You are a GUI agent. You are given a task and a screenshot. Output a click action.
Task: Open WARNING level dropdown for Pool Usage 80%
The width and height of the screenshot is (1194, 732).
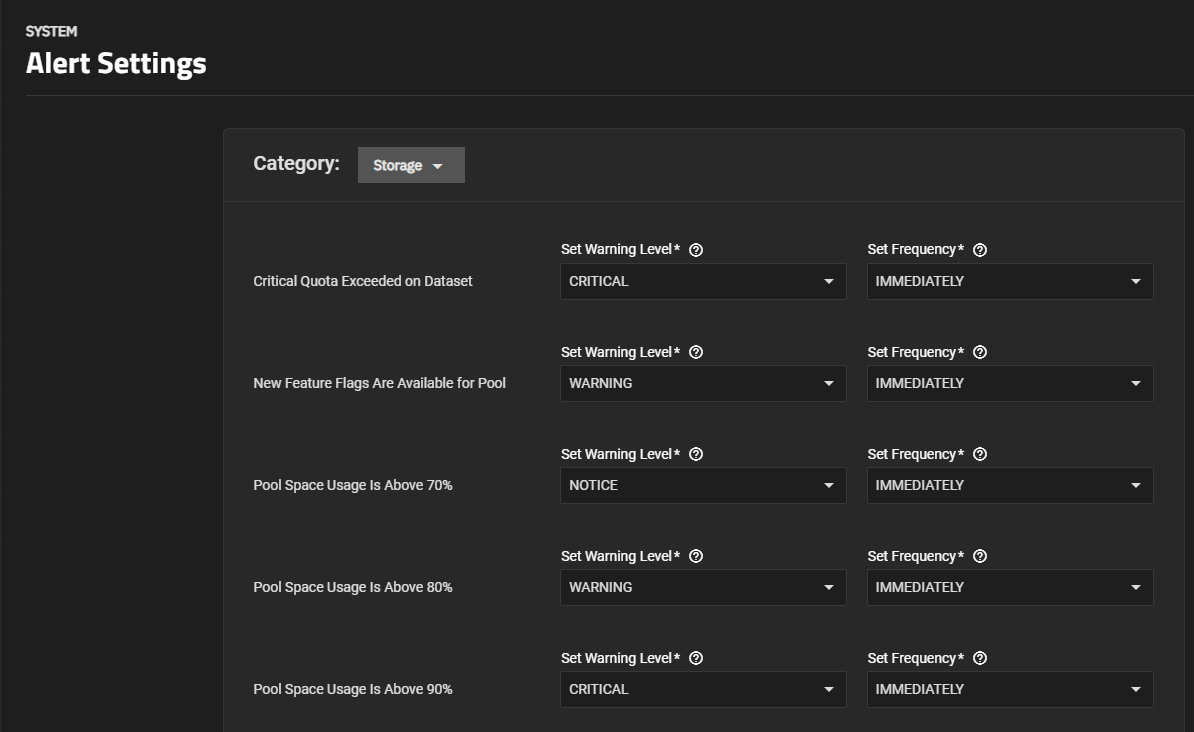click(x=703, y=588)
